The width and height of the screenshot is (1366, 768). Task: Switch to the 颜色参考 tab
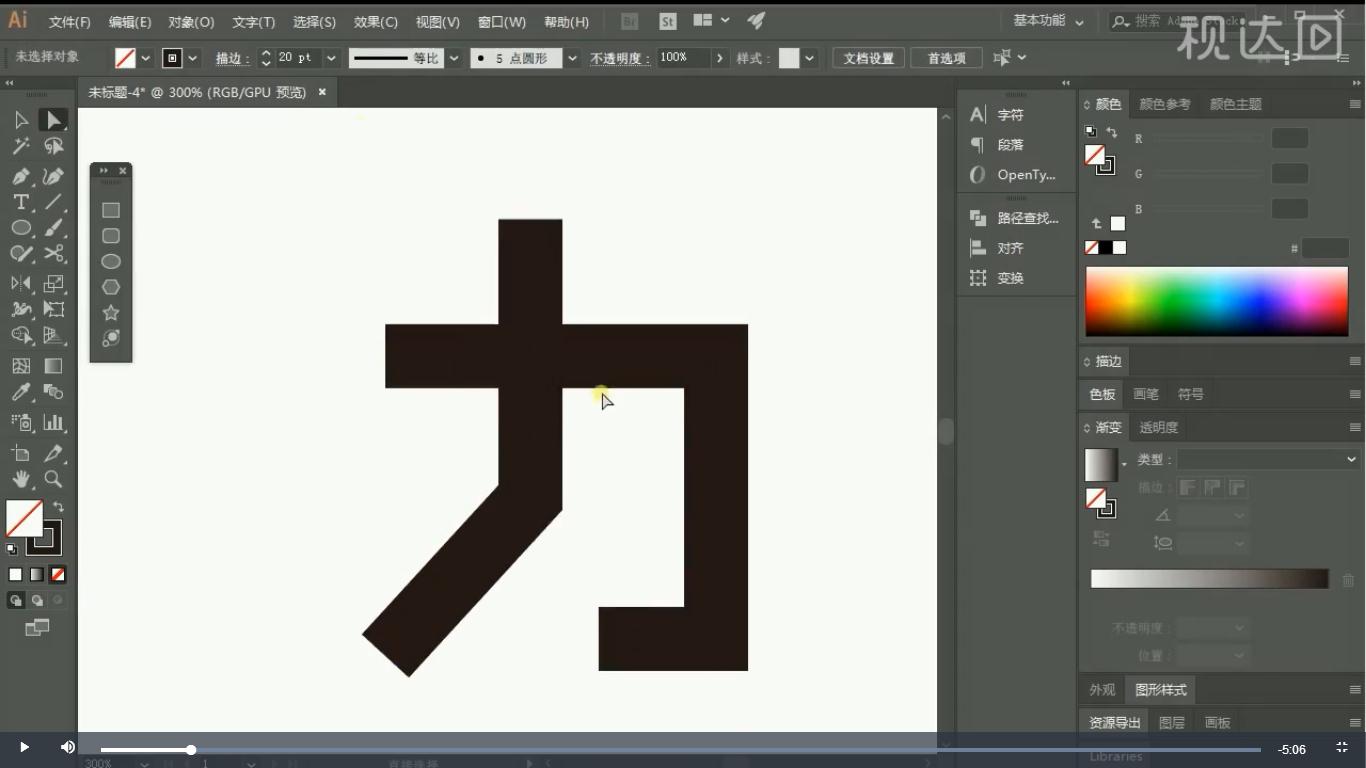(1166, 103)
